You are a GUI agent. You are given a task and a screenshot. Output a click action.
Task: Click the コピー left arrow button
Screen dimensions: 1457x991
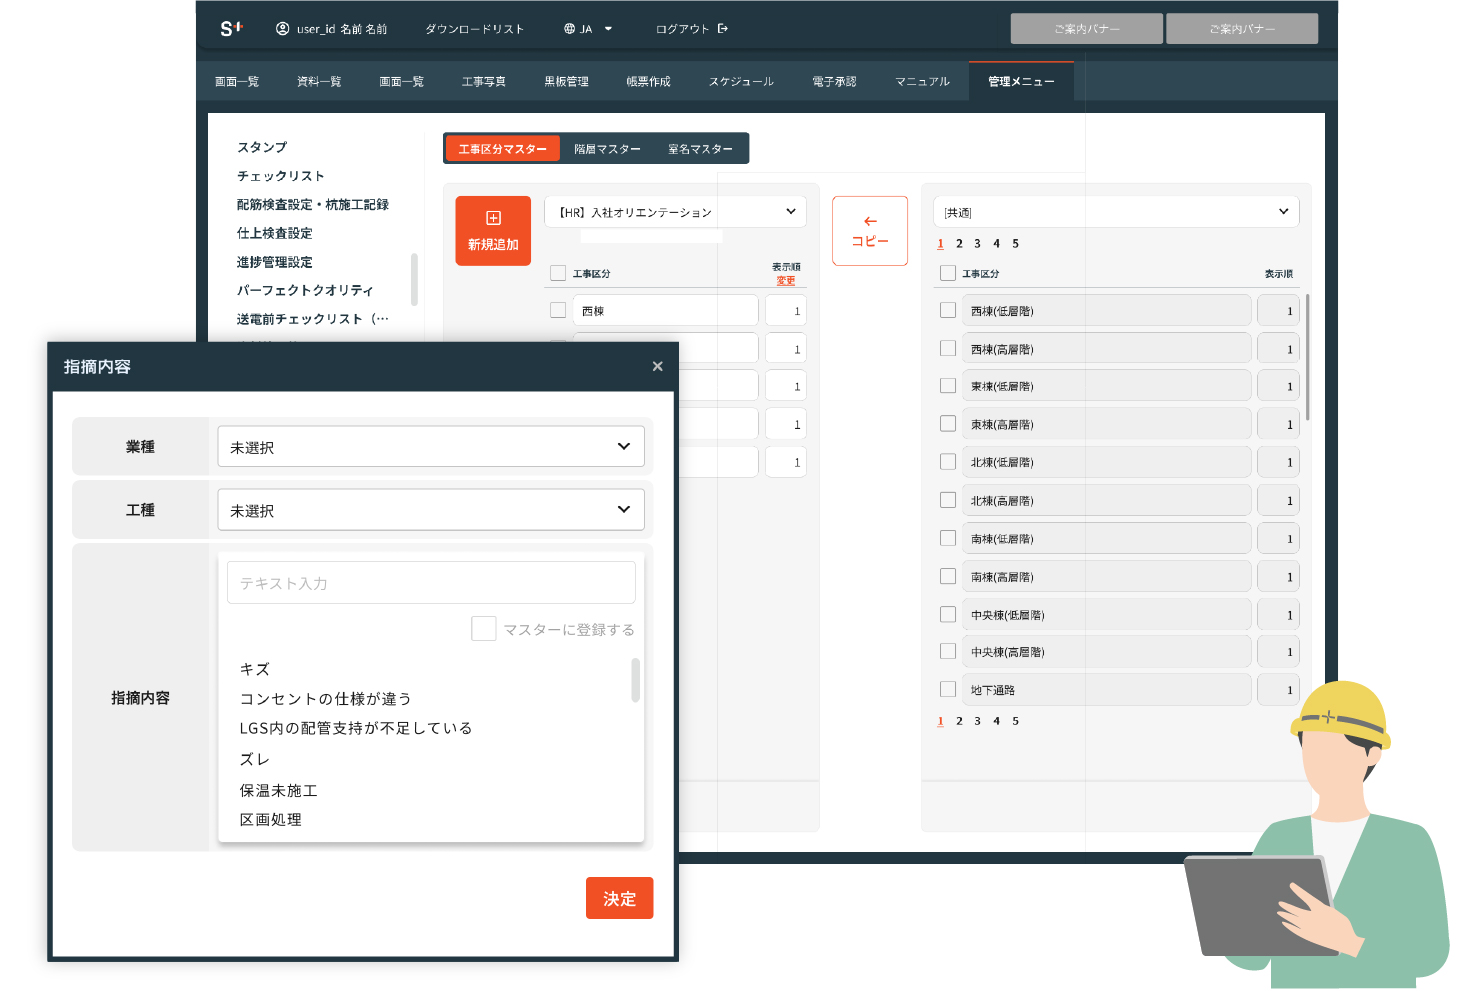point(870,231)
